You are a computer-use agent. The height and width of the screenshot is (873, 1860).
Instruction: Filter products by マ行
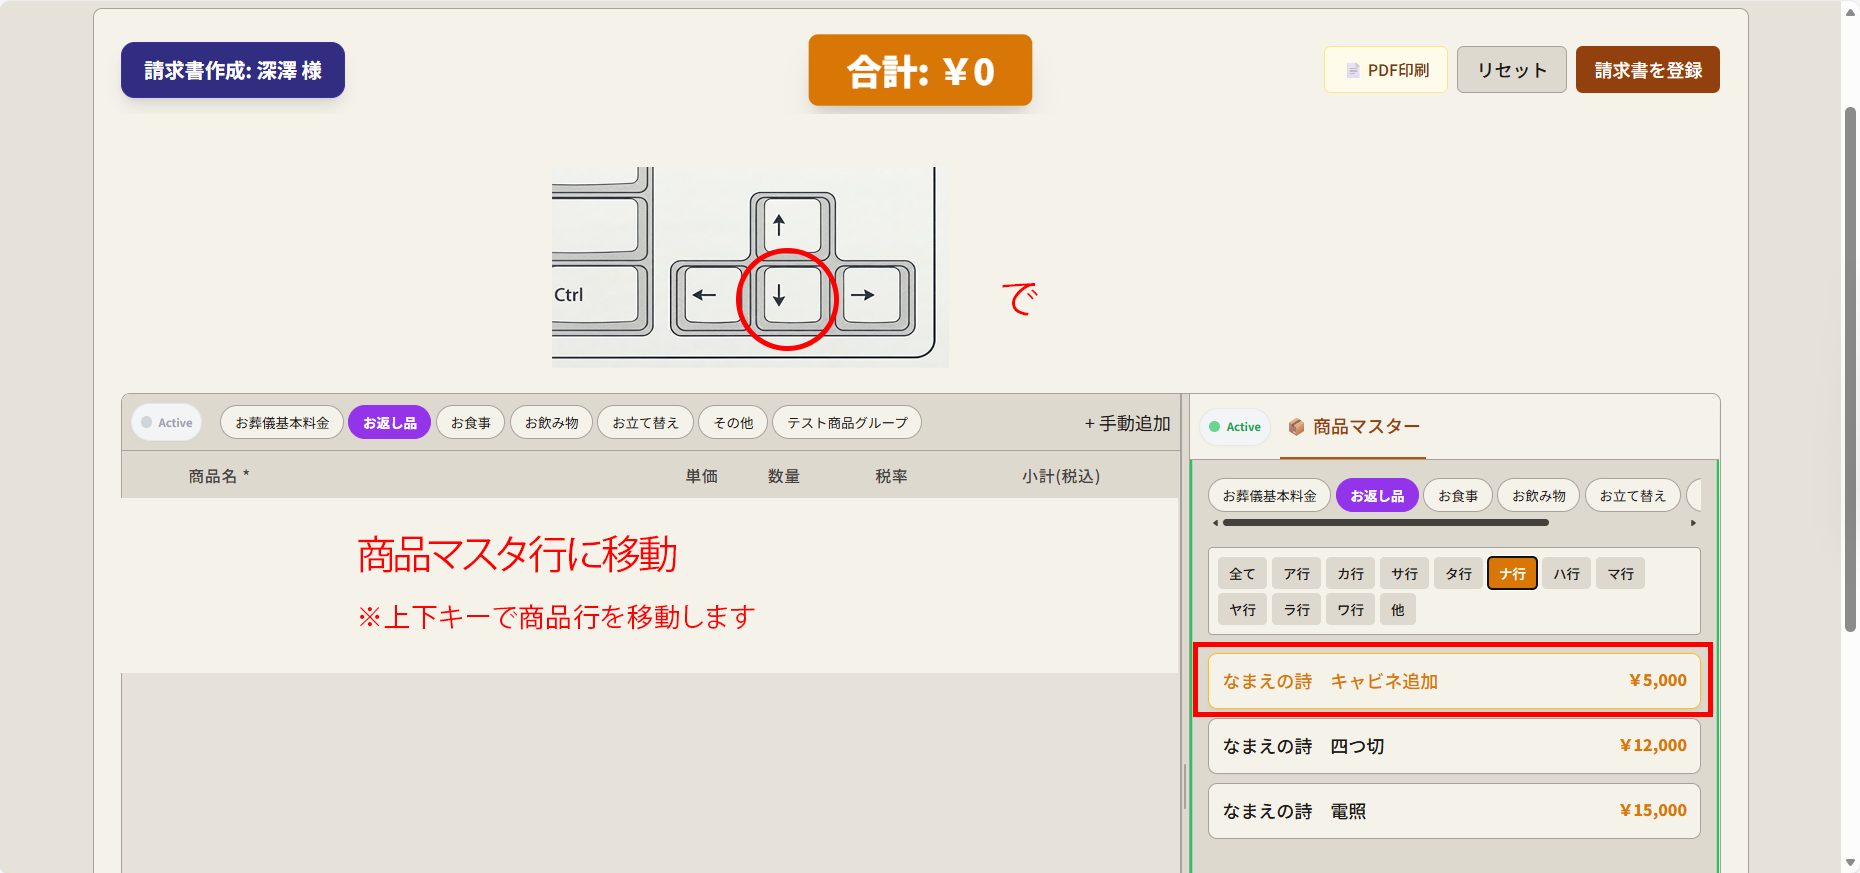[1620, 574]
